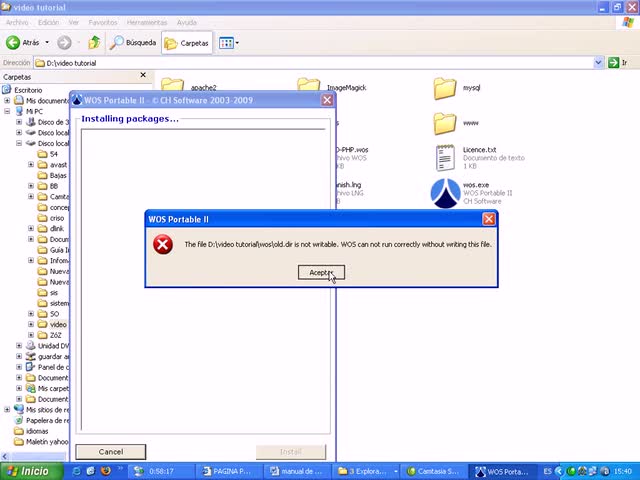Click Aceptar in the error dialog
640x480 pixels.
pyautogui.click(x=321, y=272)
